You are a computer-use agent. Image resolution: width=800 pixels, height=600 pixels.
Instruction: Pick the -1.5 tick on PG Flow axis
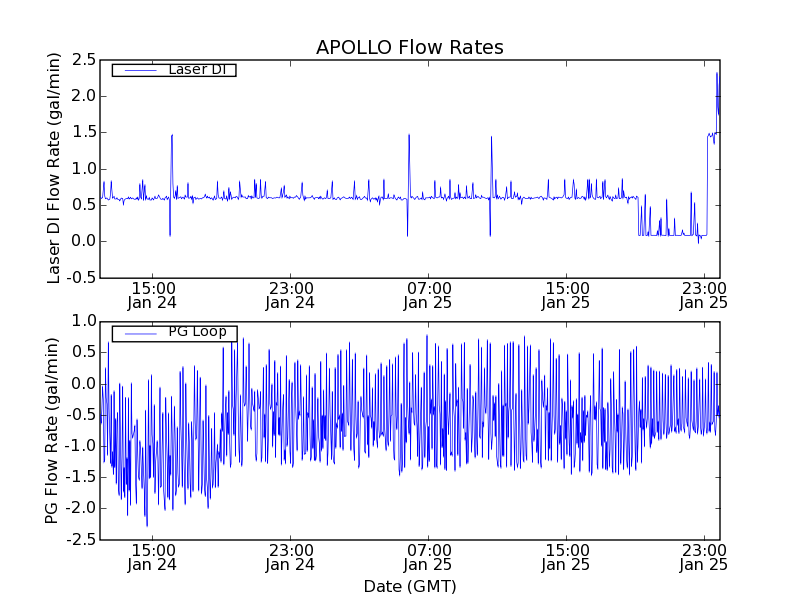pyautogui.click(x=81, y=477)
